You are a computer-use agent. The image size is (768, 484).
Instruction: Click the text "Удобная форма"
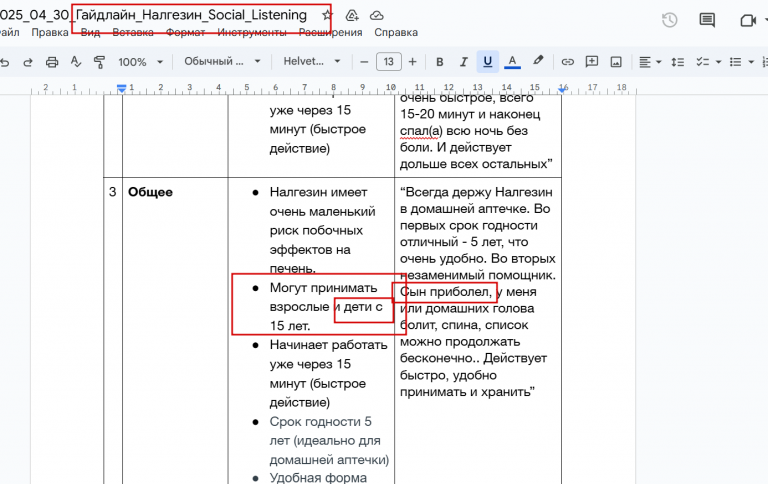[x=318, y=478]
